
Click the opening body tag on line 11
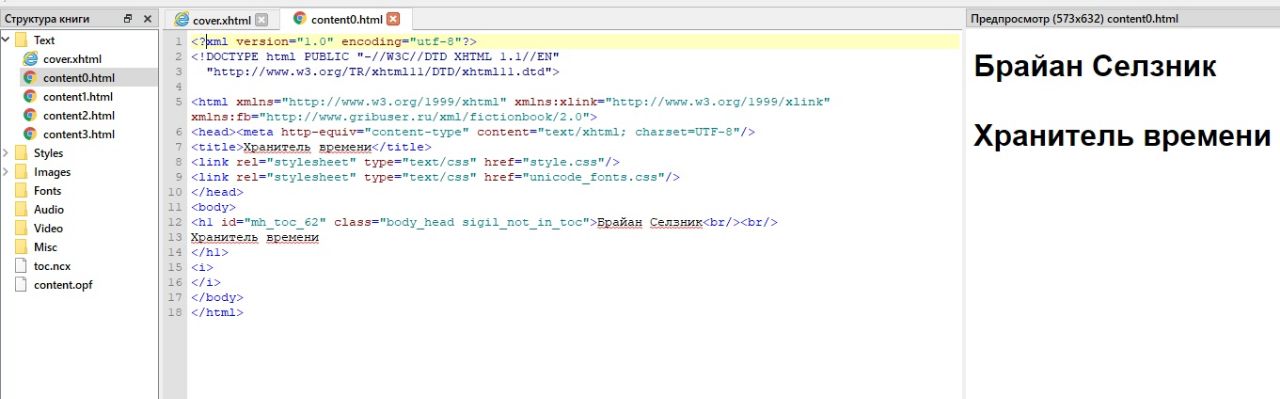[x=213, y=207]
